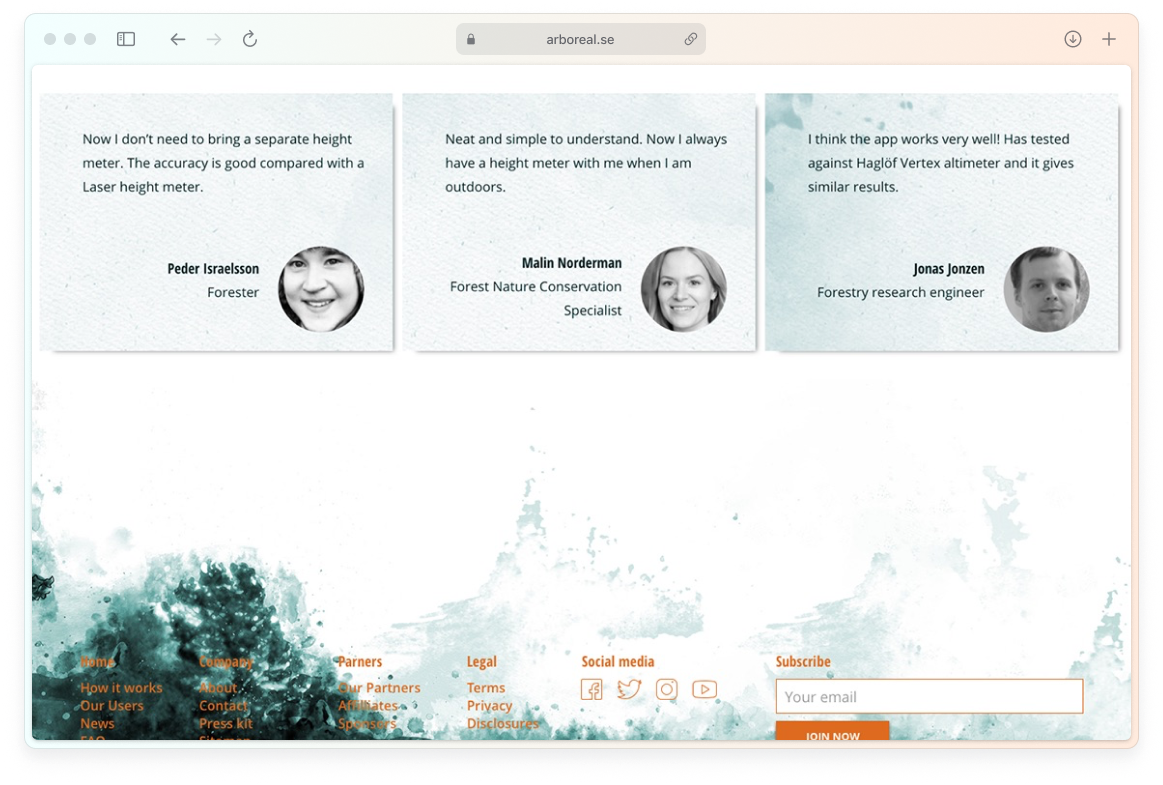Click the Your email subscribe field
This screenshot has width=1163, height=785.
tap(929, 697)
